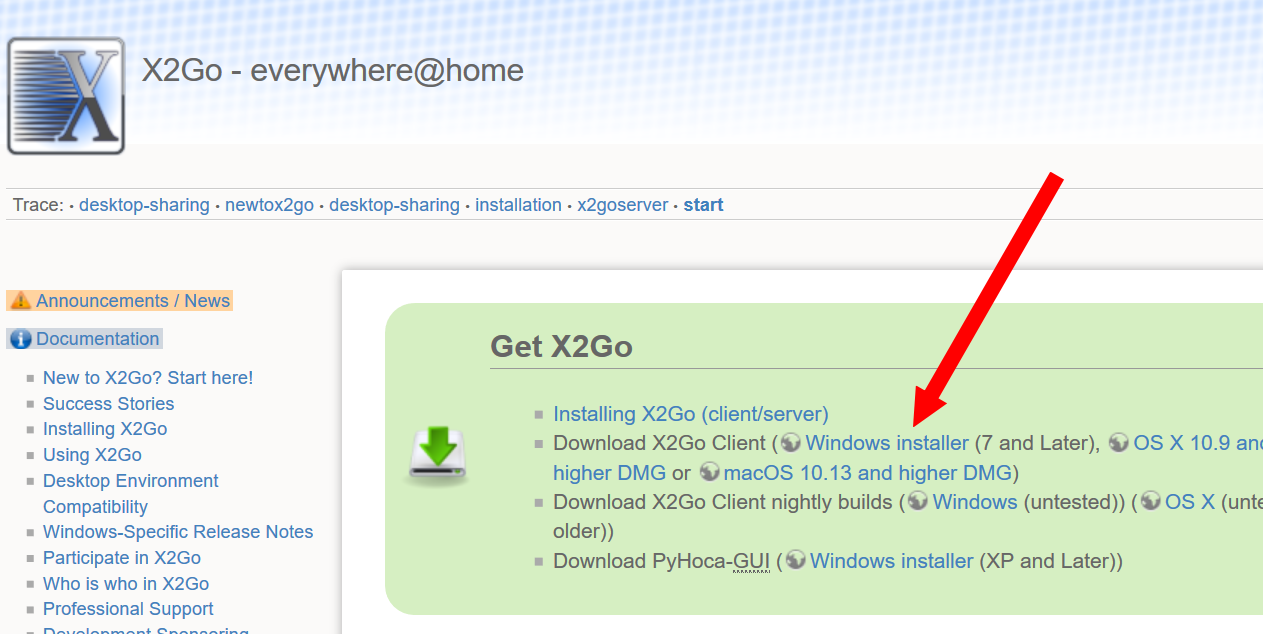
Task: Open the first desktop-sharing trace breadcrumb
Action: pyautogui.click(x=144, y=205)
